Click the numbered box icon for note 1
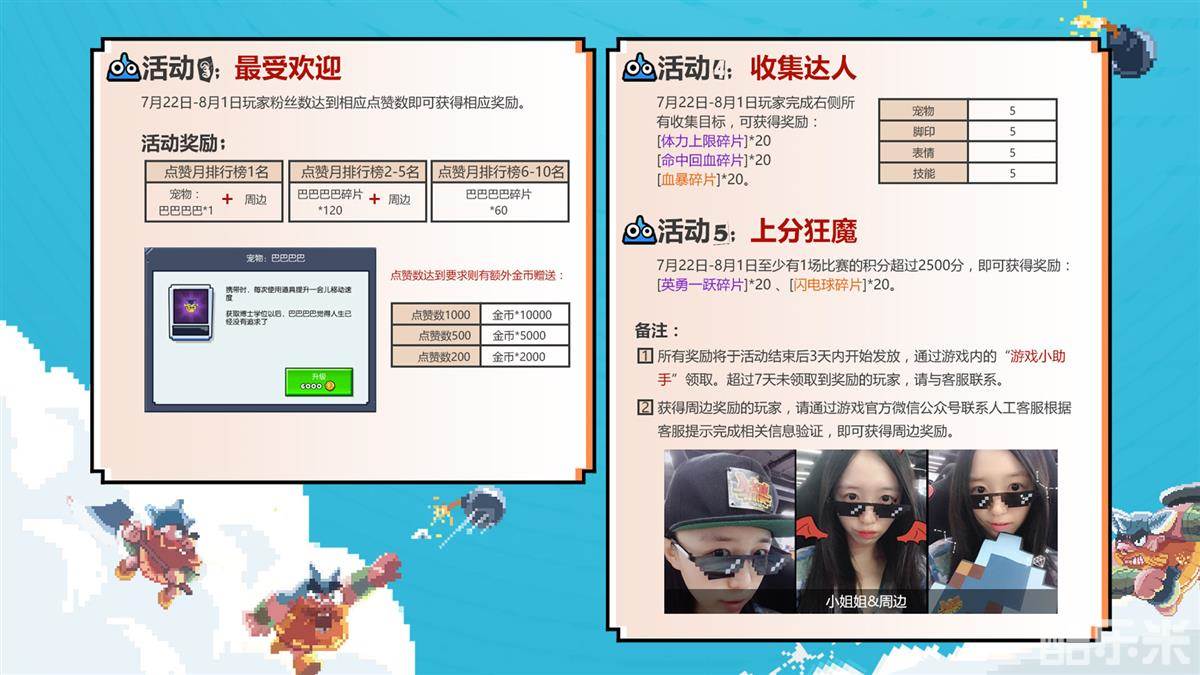Viewport: 1200px width, 675px height. coord(644,357)
